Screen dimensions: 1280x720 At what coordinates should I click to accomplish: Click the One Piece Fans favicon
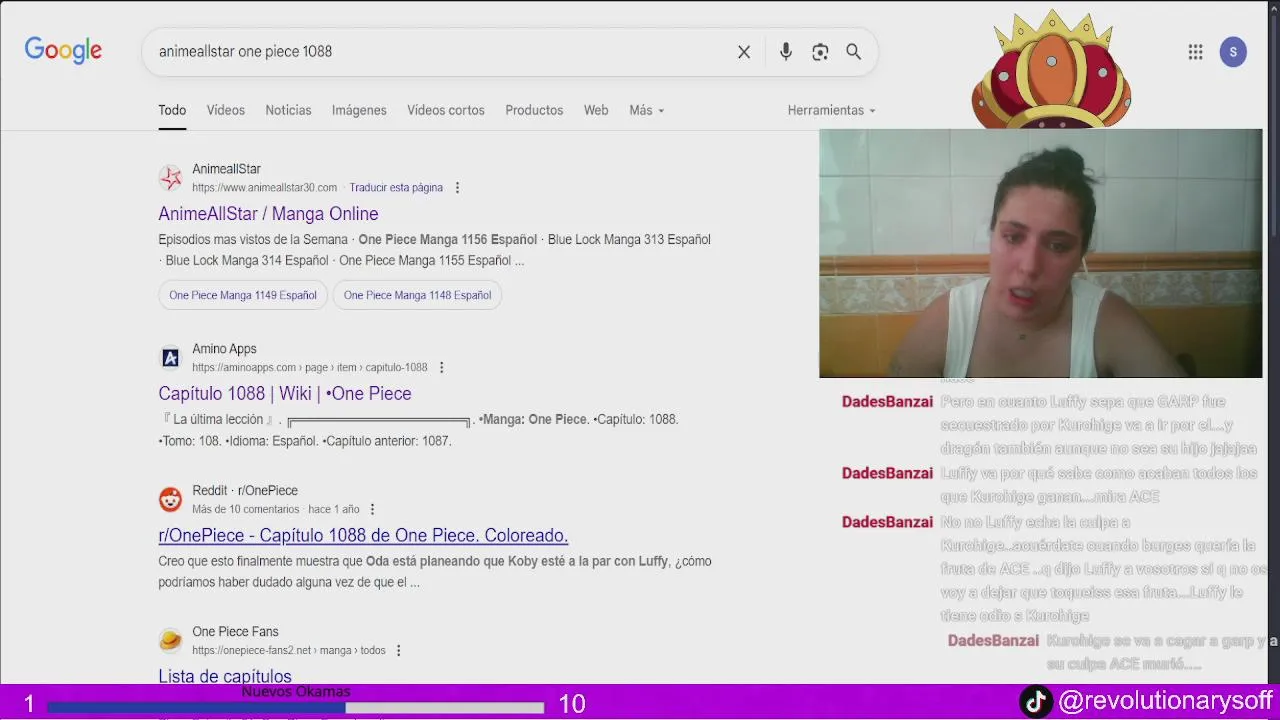click(x=171, y=640)
